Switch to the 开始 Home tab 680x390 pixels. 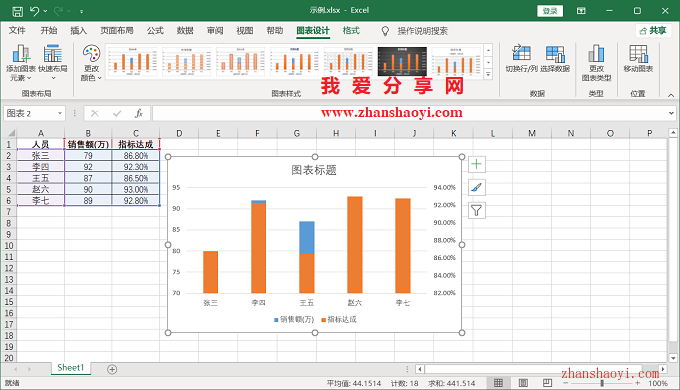coord(49,30)
